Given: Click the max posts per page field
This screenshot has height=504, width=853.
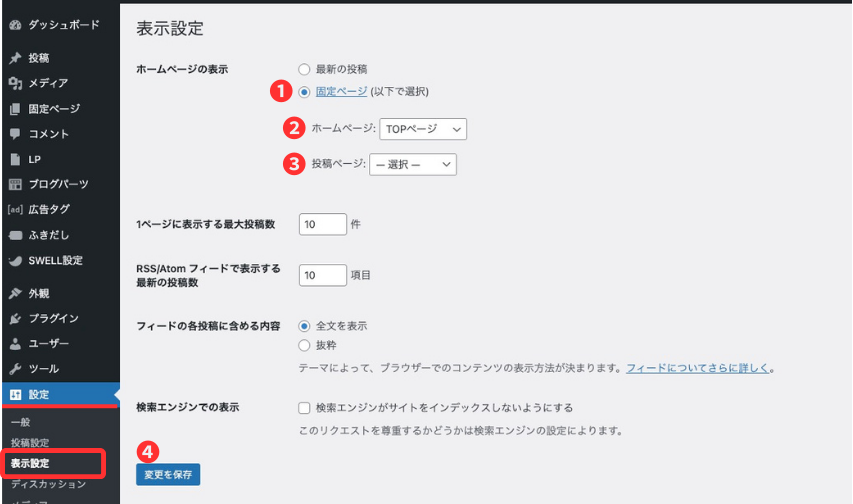Looking at the screenshot, I should (x=322, y=225).
